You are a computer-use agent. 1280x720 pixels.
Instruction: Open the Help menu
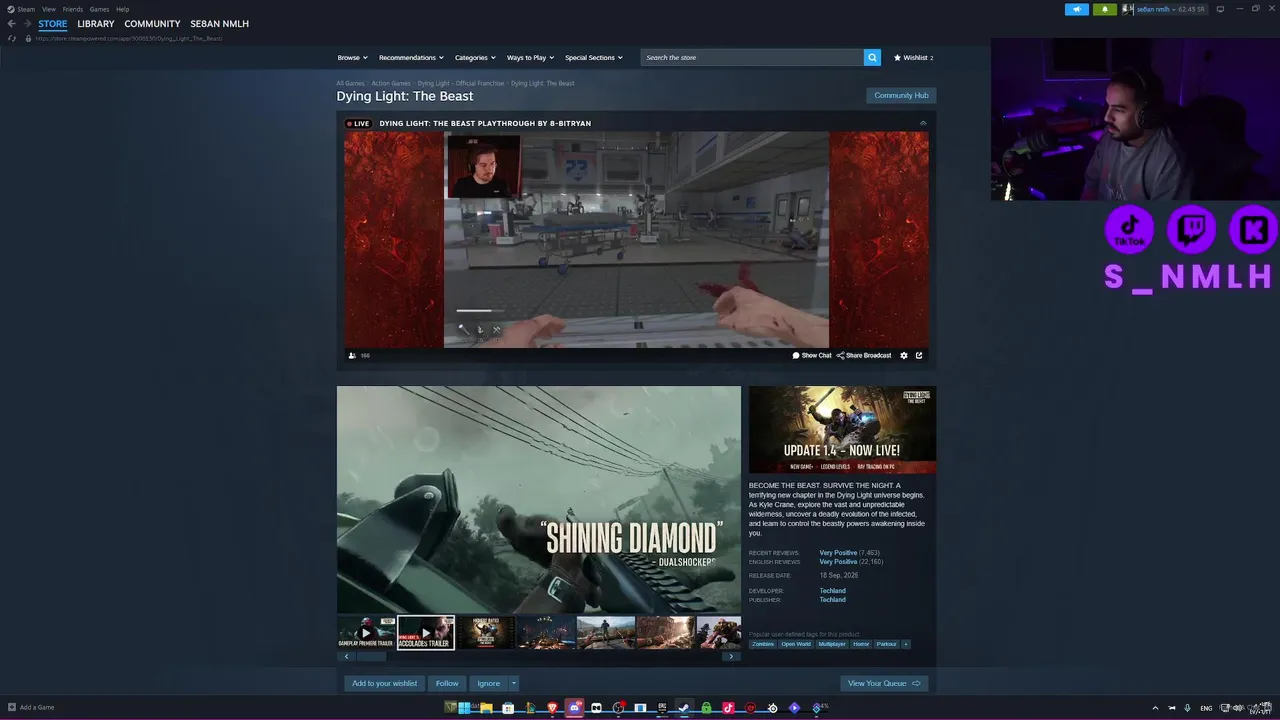coord(122,9)
